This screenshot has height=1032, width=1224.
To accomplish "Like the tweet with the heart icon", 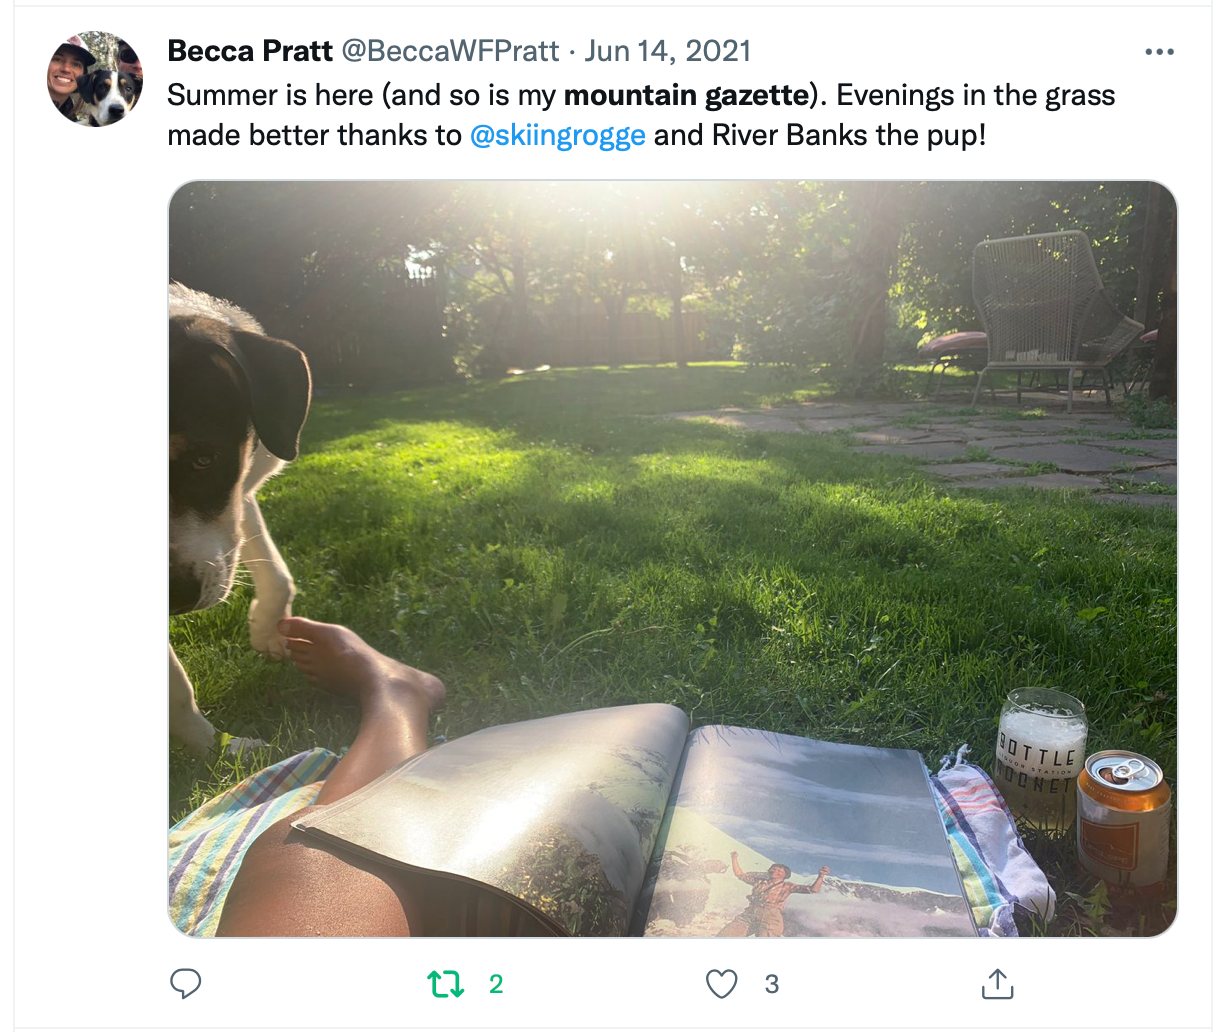I will coord(722,984).
